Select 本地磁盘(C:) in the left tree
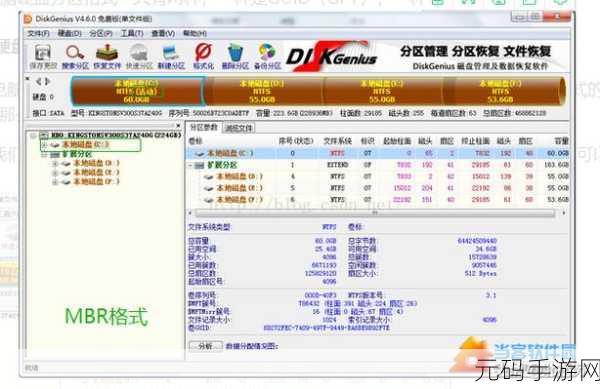 [86, 145]
